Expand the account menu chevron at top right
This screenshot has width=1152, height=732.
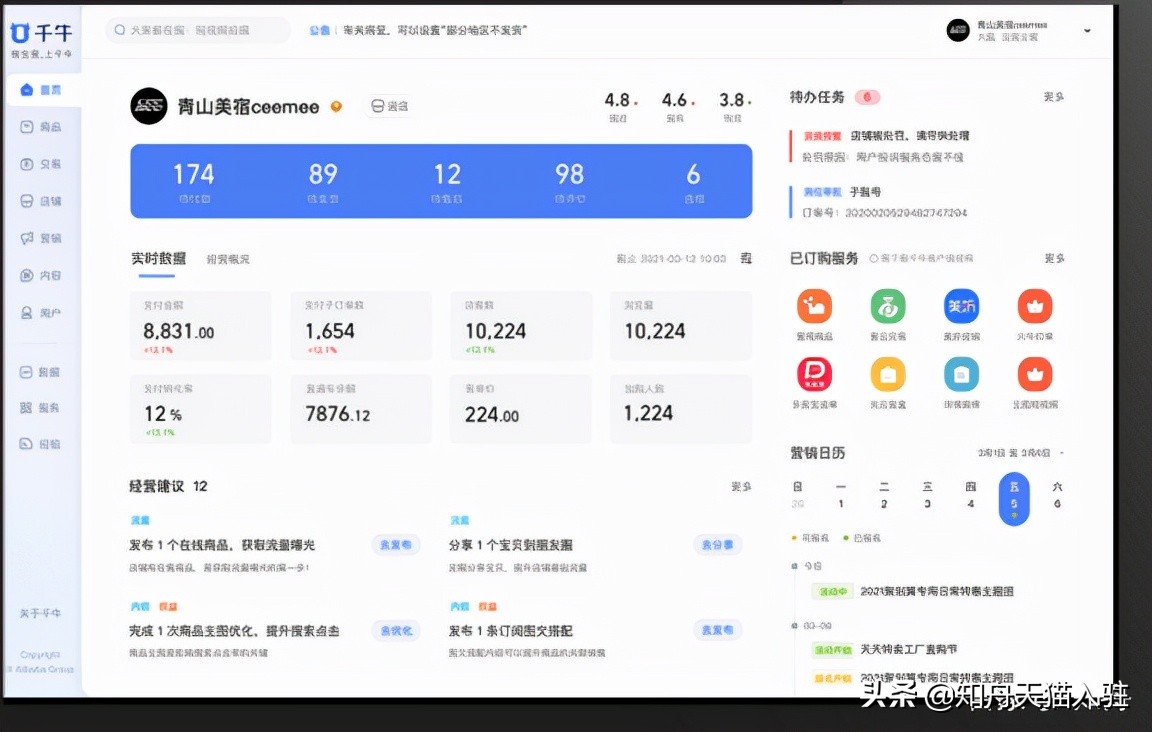click(x=1087, y=30)
